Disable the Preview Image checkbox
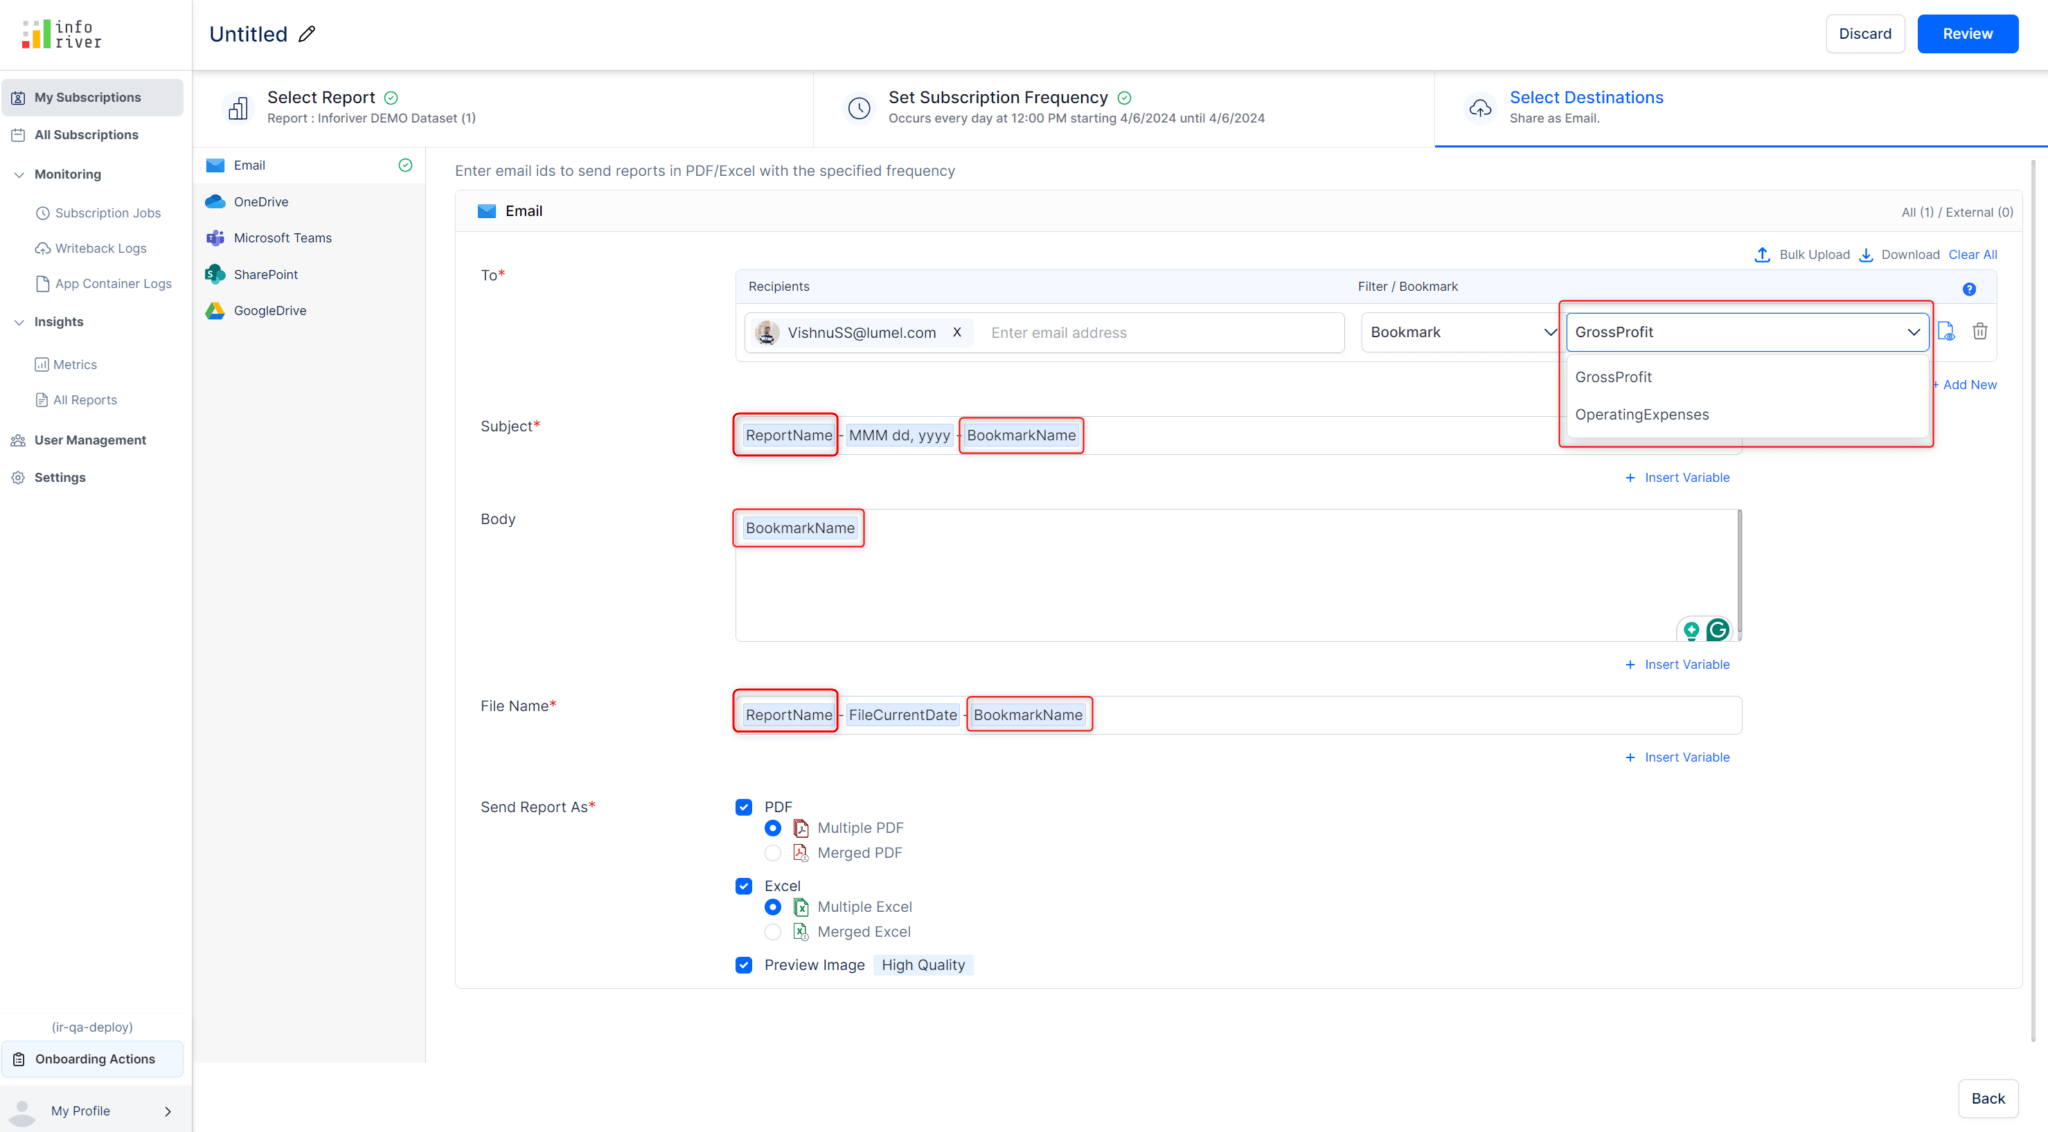This screenshot has height=1132, width=2048. (744, 965)
